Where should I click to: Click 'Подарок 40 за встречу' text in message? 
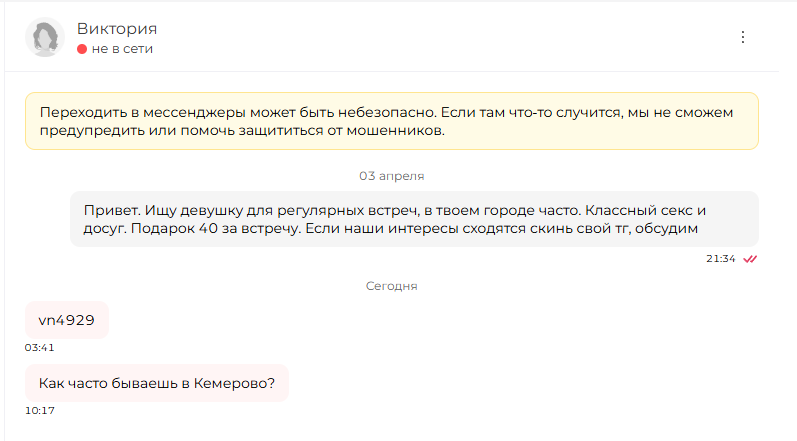[x=217, y=228]
